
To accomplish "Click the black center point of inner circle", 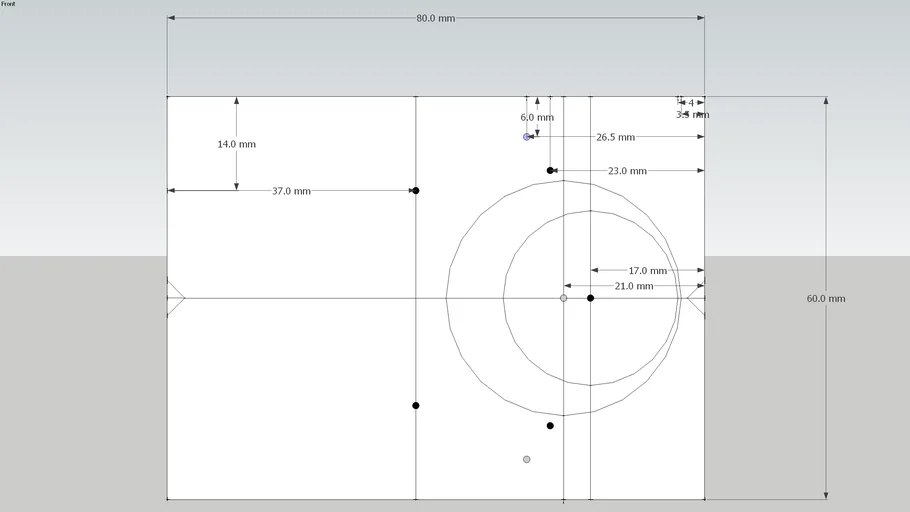I will pos(591,298).
